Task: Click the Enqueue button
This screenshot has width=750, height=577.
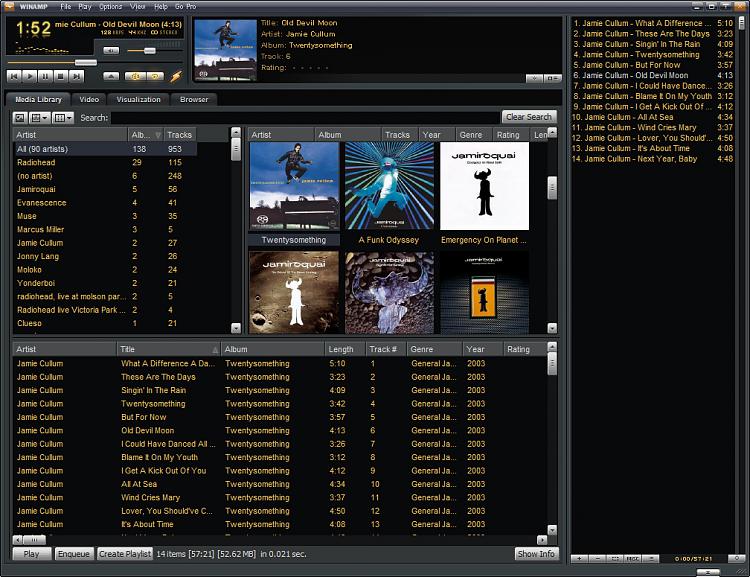Action: (x=74, y=554)
